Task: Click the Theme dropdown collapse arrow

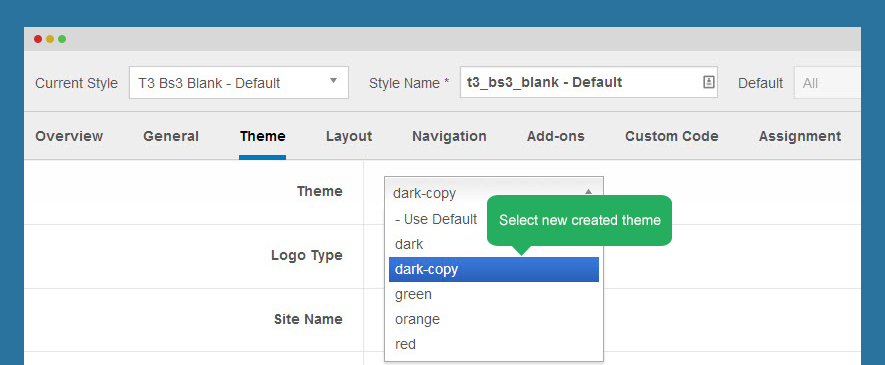Action: click(x=588, y=192)
